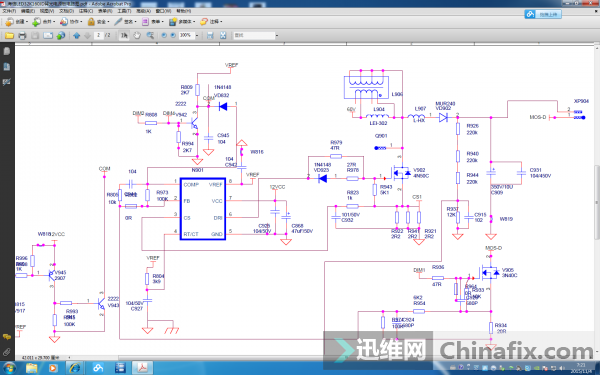
Task: Toggle fit-width scrolling page view
Action: [210, 35]
